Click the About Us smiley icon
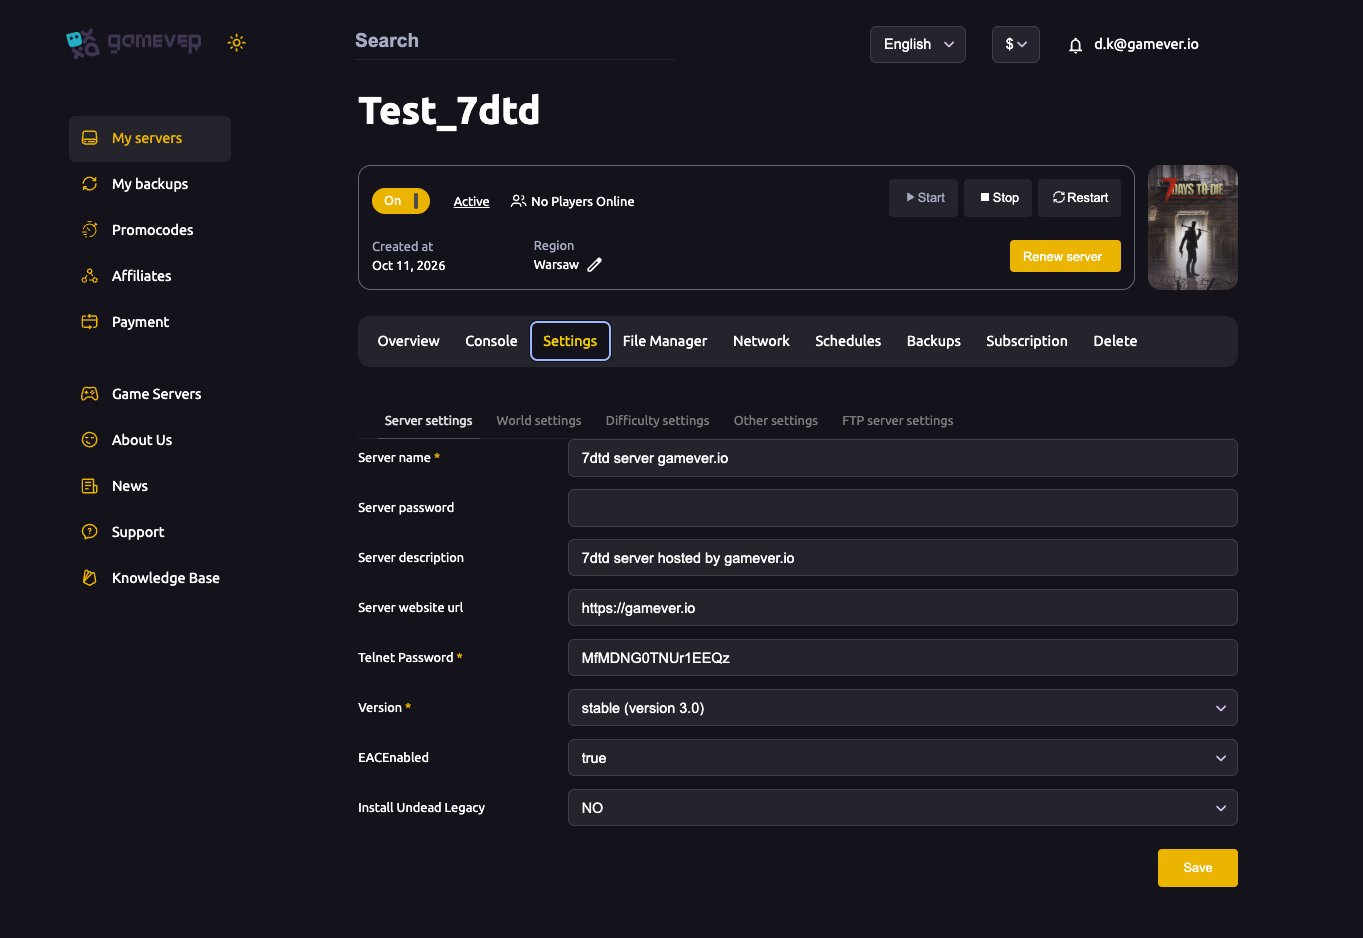Viewport: 1363px width, 938px height. [90, 440]
